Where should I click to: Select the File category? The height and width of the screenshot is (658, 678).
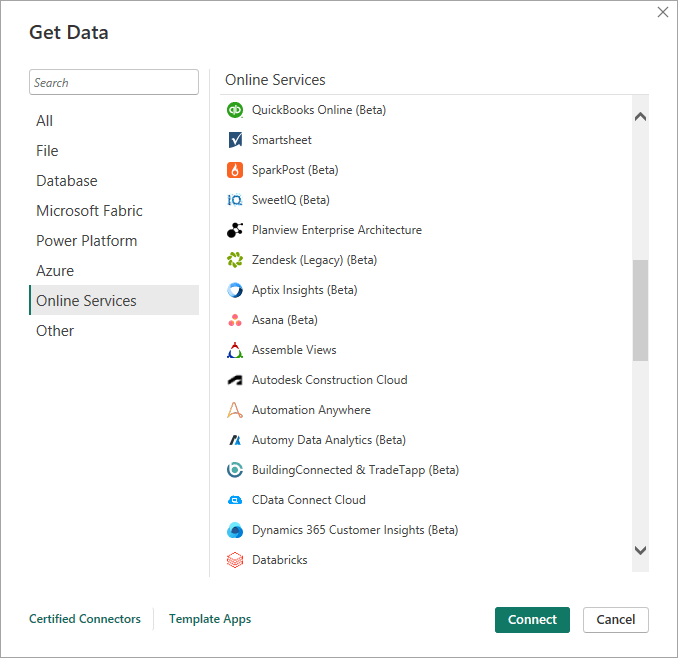tap(114, 150)
